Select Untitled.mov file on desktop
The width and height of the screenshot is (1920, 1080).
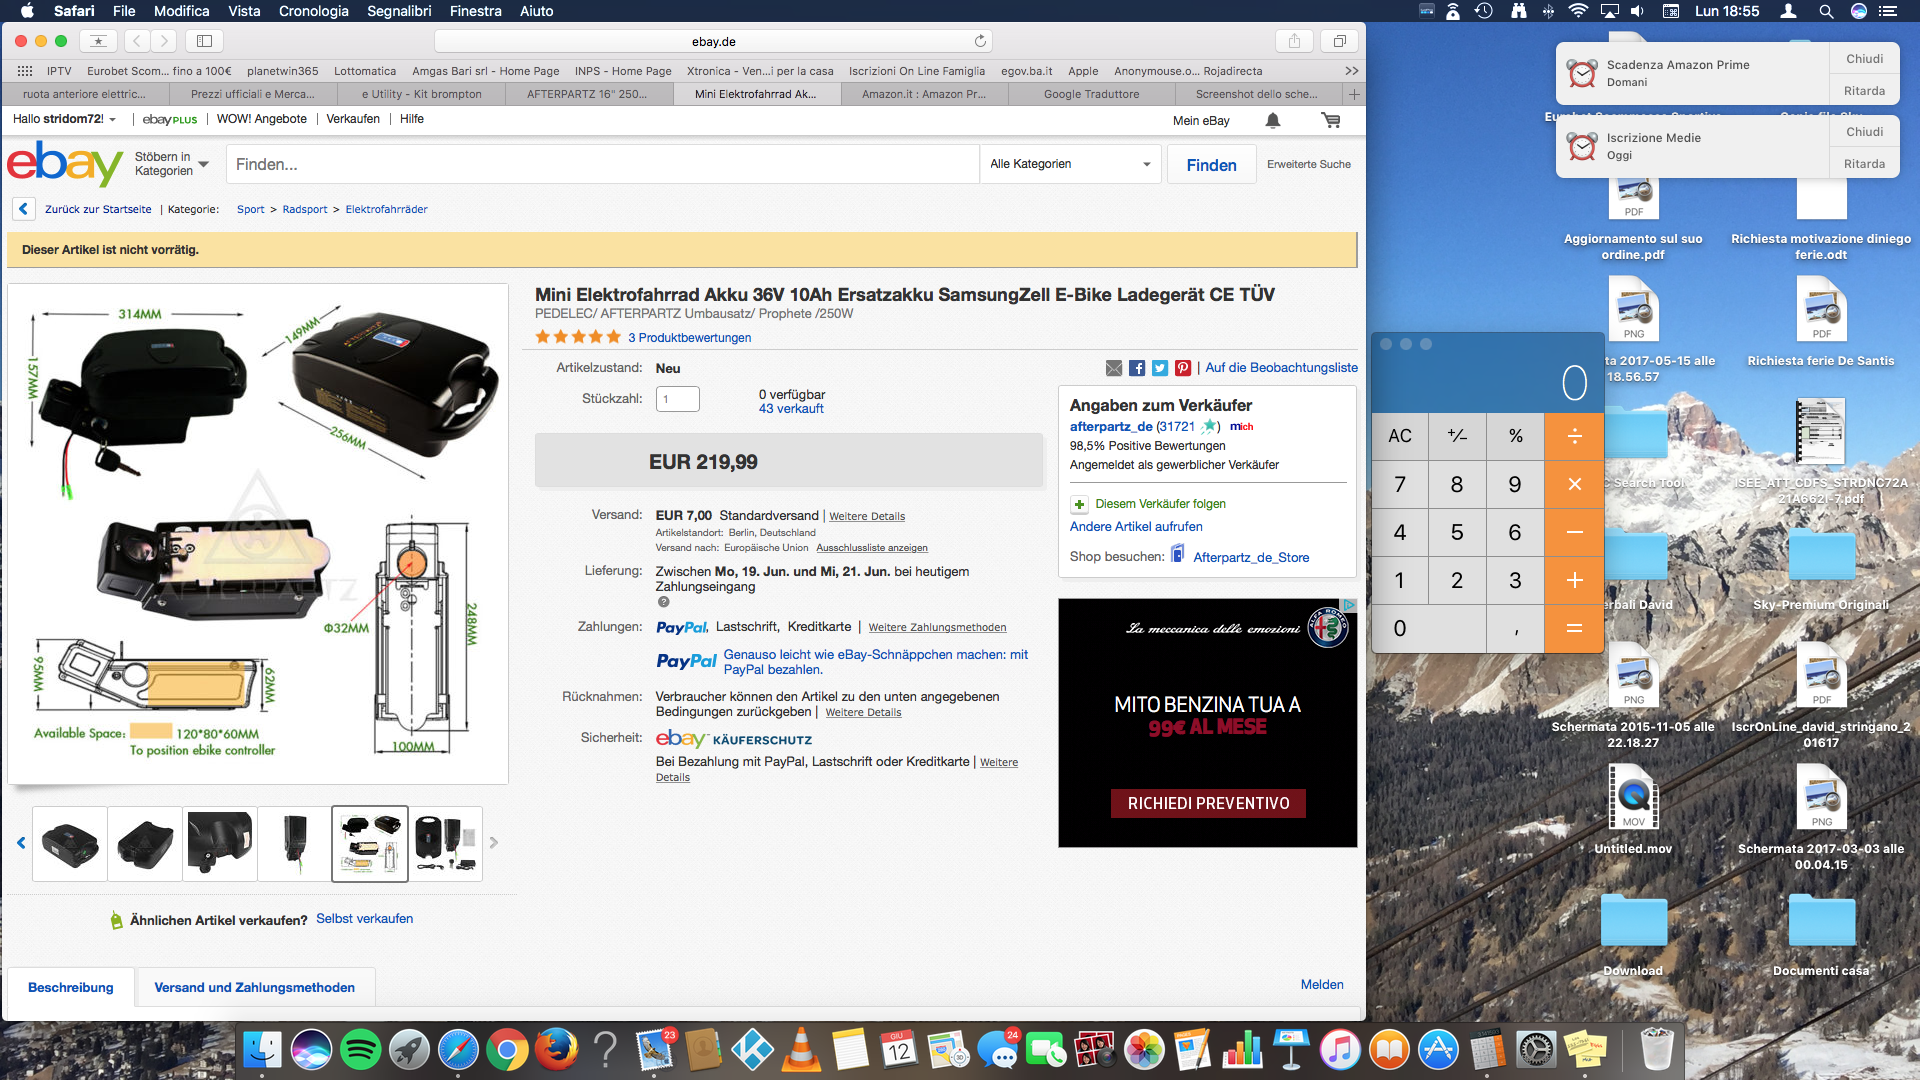tap(1633, 808)
